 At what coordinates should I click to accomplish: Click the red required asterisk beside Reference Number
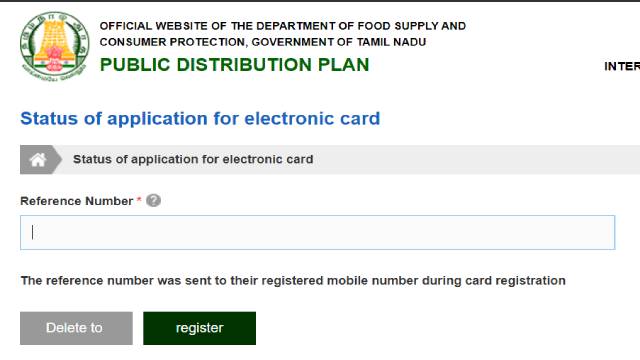coord(139,199)
